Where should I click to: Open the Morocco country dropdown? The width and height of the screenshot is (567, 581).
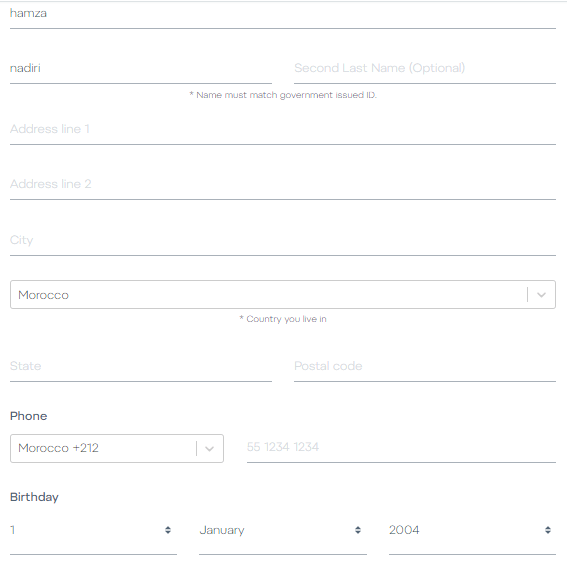pos(283,295)
